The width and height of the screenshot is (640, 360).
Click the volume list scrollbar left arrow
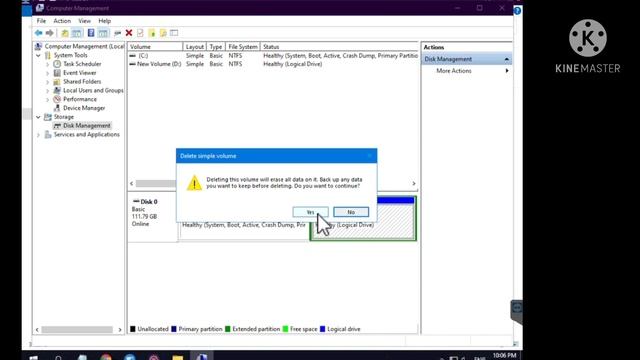(x=131, y=184)
